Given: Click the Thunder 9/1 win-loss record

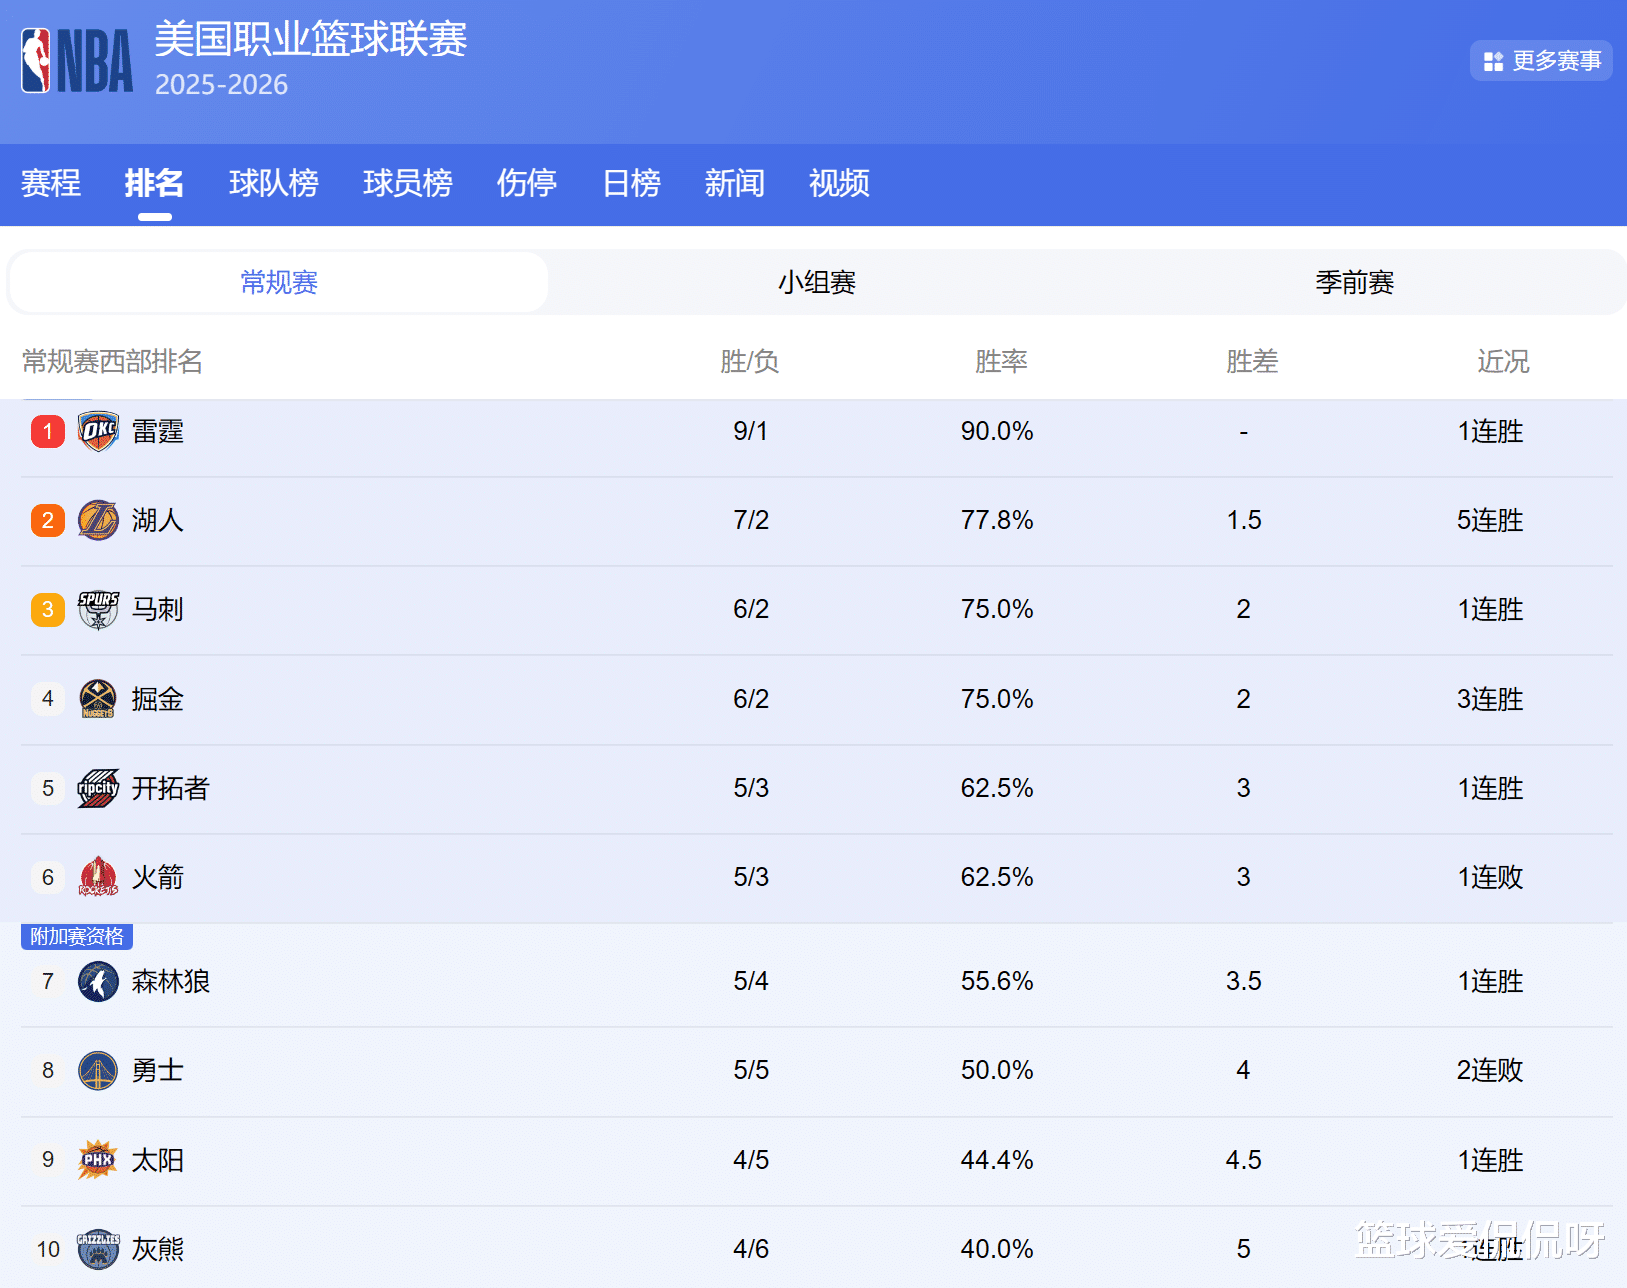Looking at the screenshot, I should click(x=751, y=431).
